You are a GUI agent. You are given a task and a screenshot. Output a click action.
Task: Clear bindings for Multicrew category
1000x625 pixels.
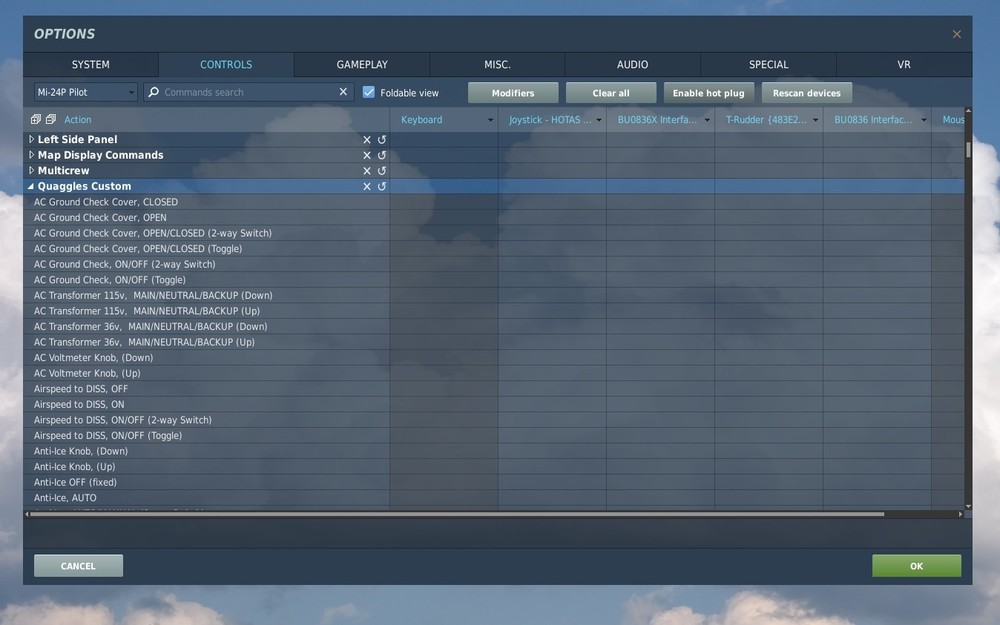pyautogui.click(x=367, y=171)
